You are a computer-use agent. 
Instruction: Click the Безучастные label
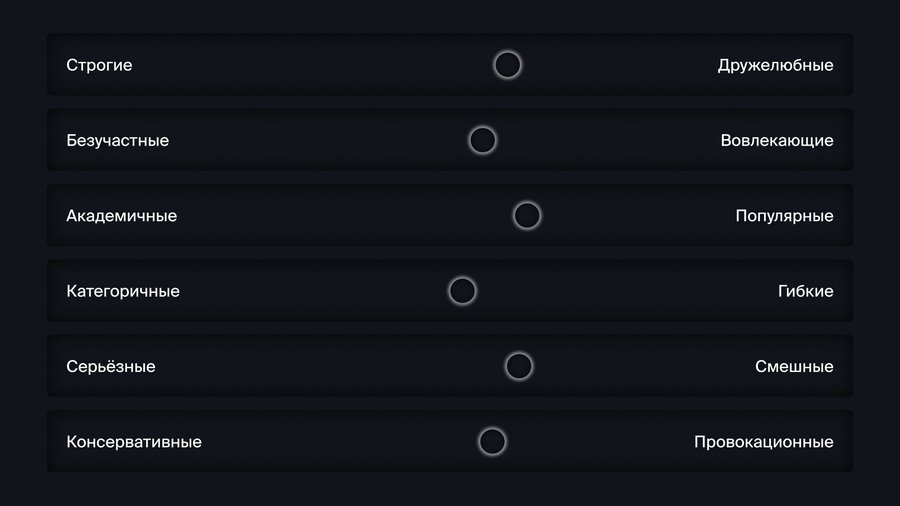tap(117, 140)
